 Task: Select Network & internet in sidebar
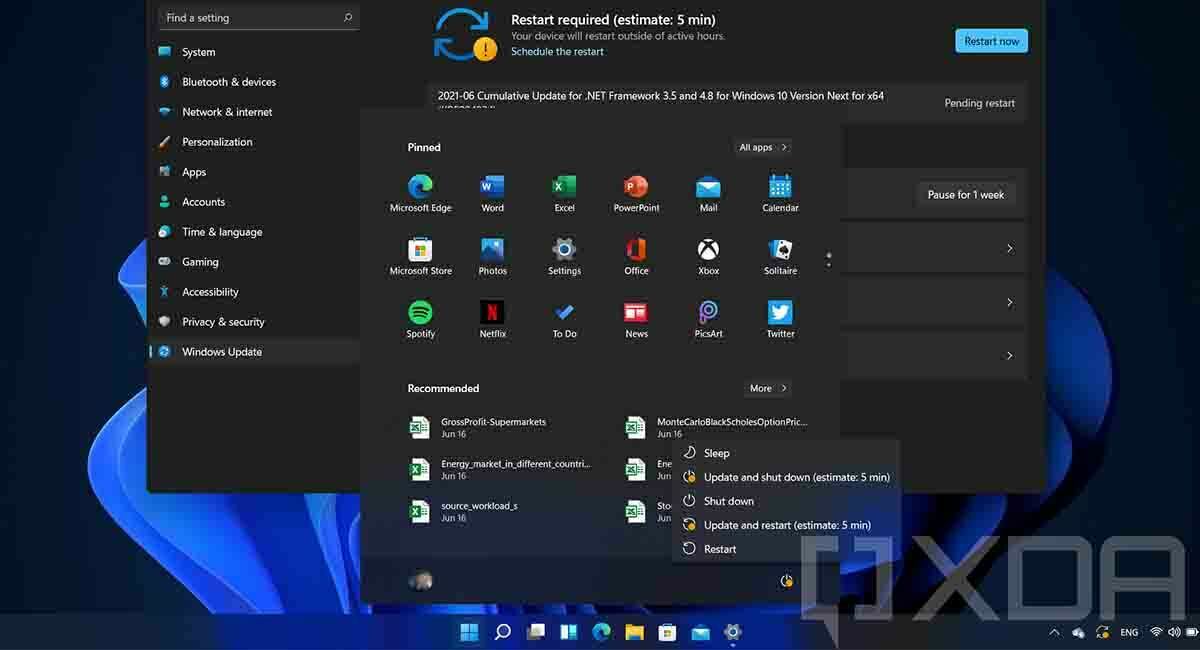pos(254,112)
